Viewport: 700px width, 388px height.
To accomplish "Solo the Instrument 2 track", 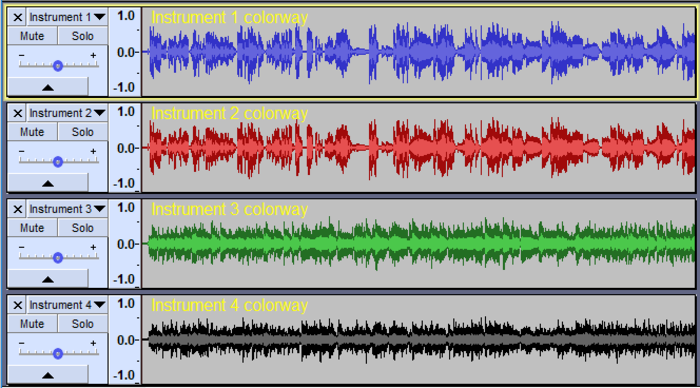I will click(83, 132).
